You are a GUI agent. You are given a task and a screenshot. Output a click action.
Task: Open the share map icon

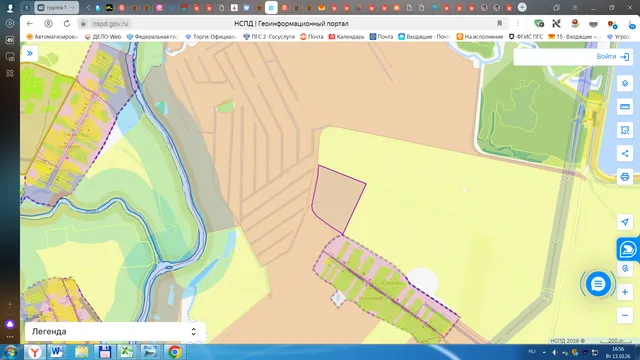coord(624,153)
